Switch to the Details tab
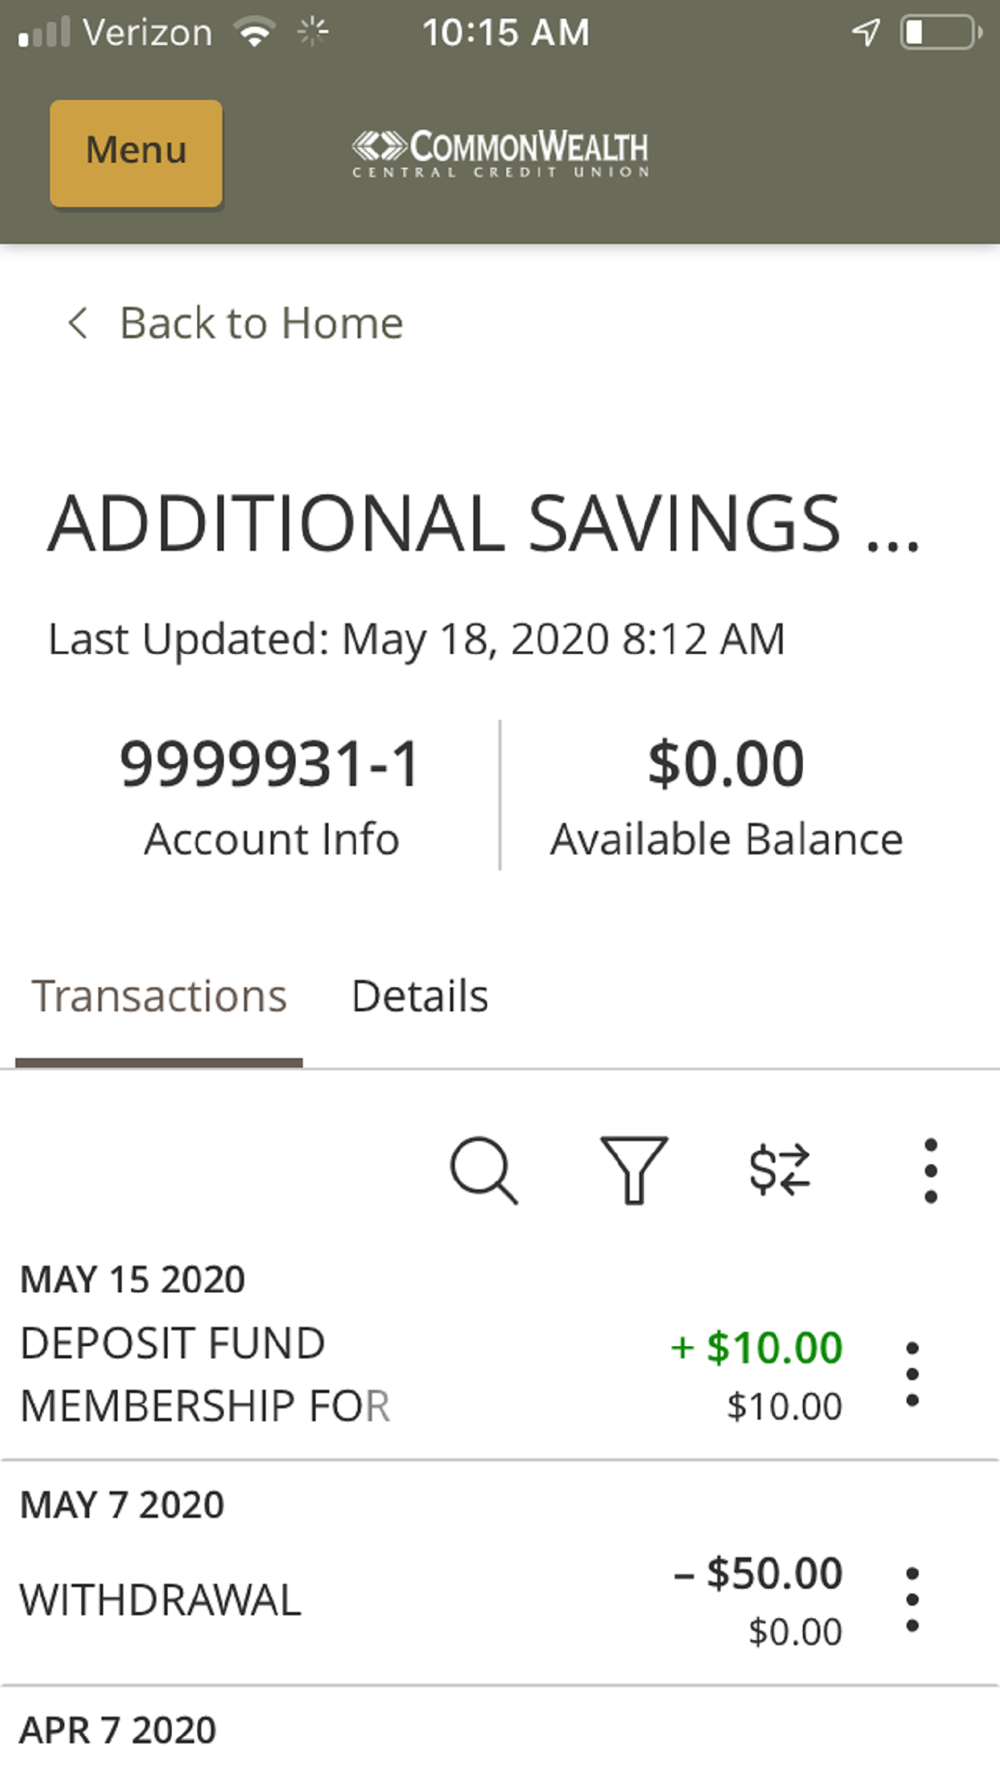Screen dimensions: 1000x1778 coord(420,996)
